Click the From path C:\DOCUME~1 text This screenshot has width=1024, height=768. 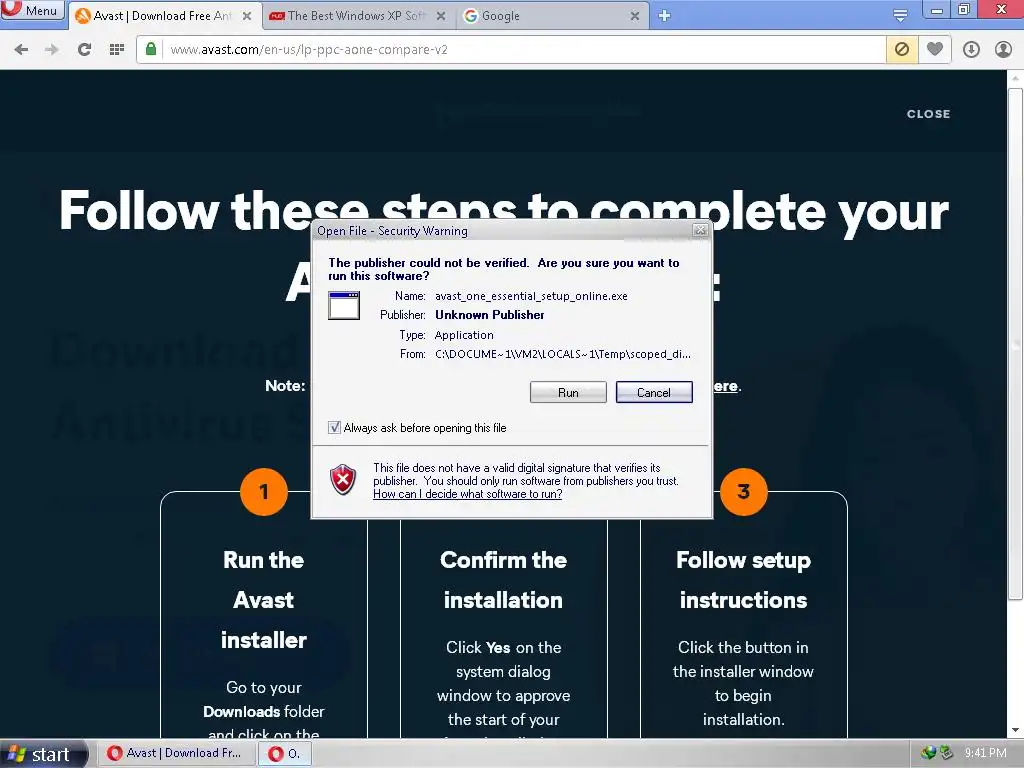pos(562,354)
